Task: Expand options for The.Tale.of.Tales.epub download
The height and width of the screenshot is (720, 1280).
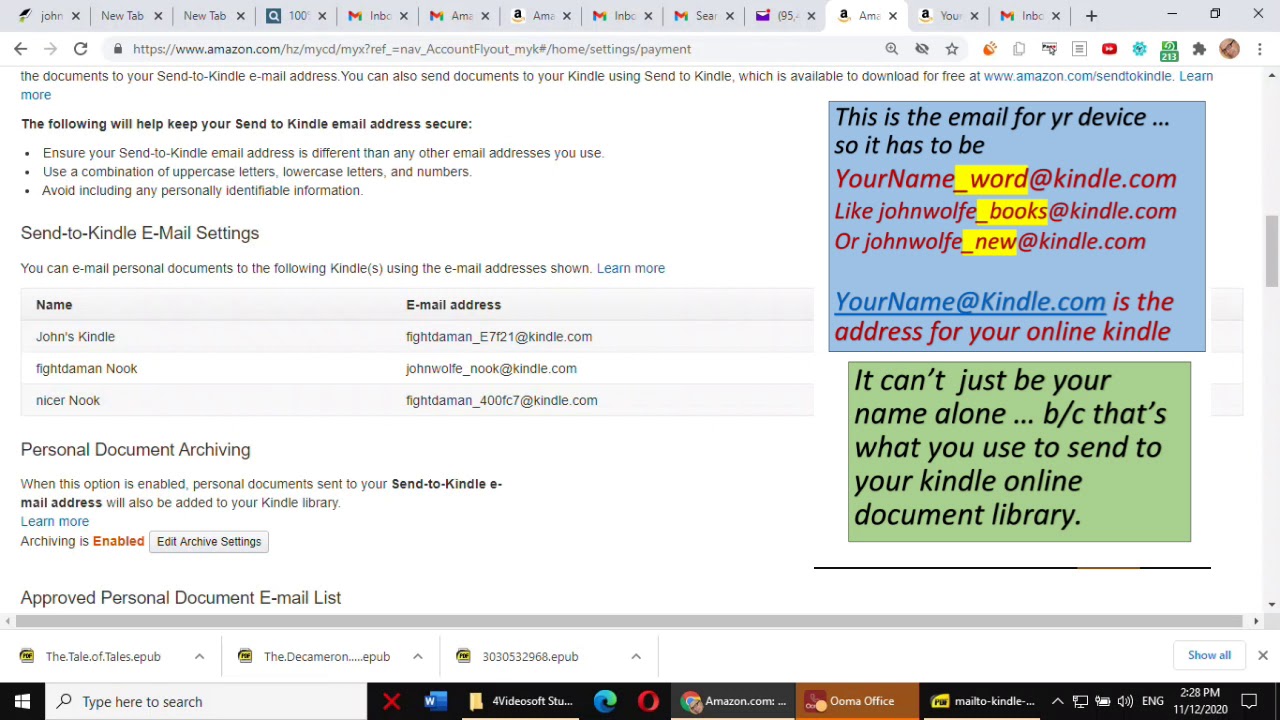Action: coord(199,656)
